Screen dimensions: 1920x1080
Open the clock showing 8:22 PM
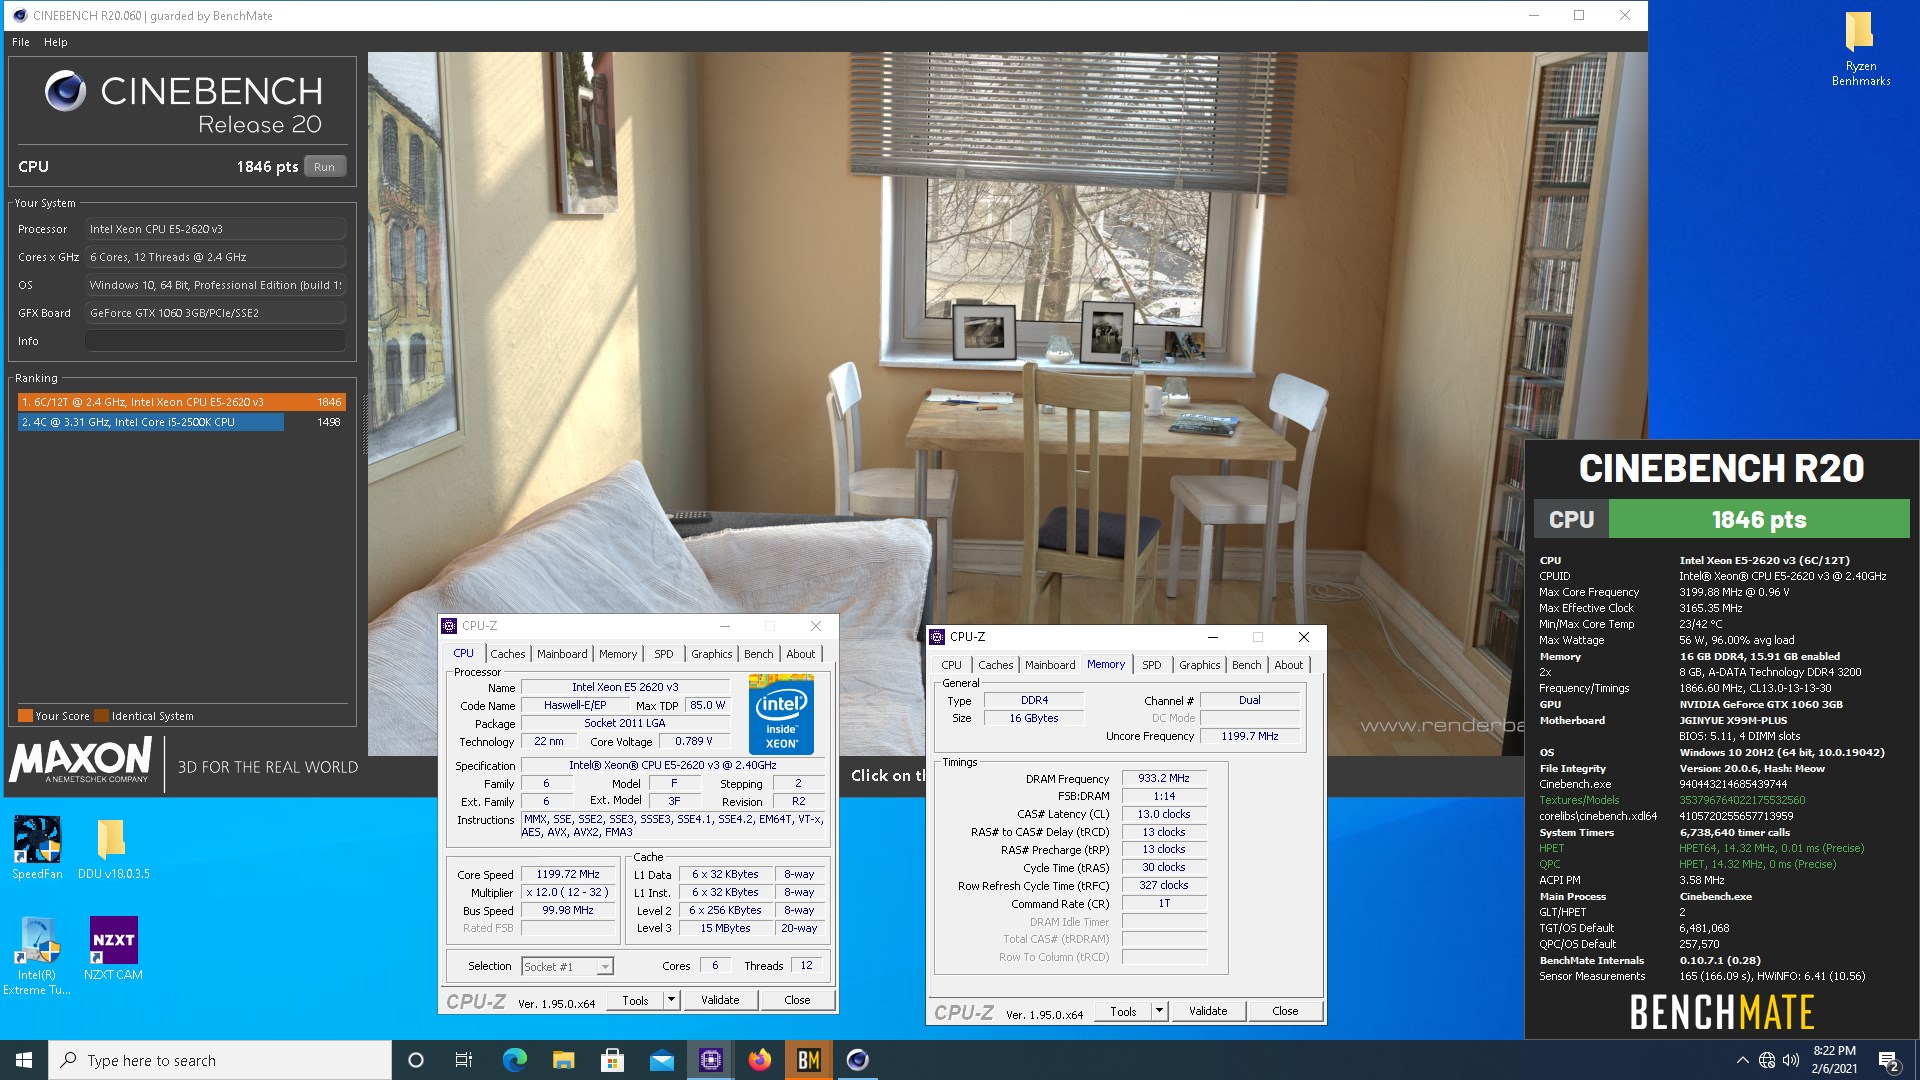[x=1834, y=1060]
